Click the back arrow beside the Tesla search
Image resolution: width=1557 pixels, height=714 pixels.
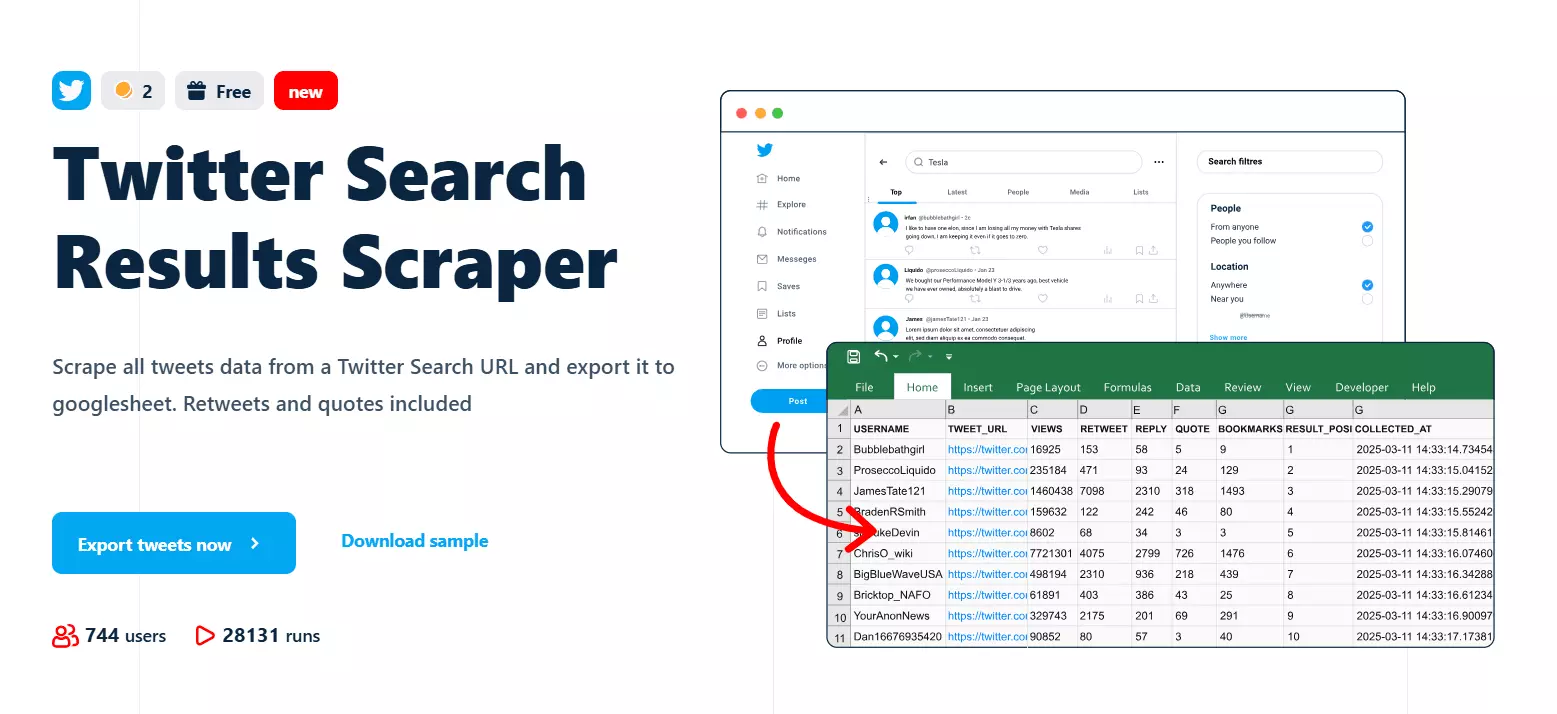click(883, 162)
